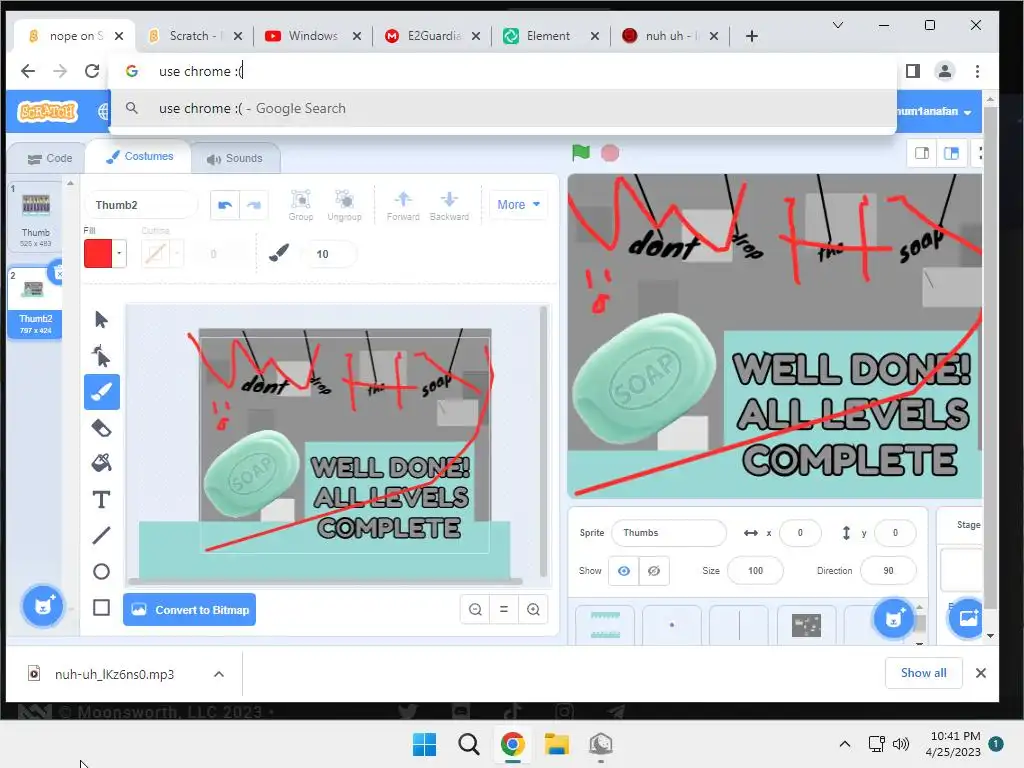Open the Scratch language globe menu

[x=103, y=112]
